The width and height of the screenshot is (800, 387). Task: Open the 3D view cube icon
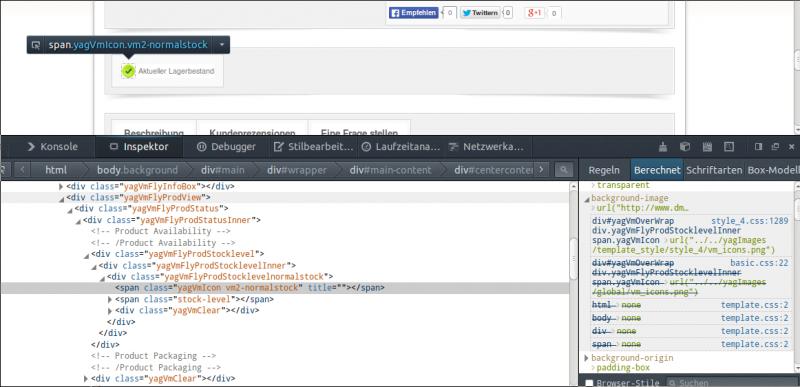685,147
